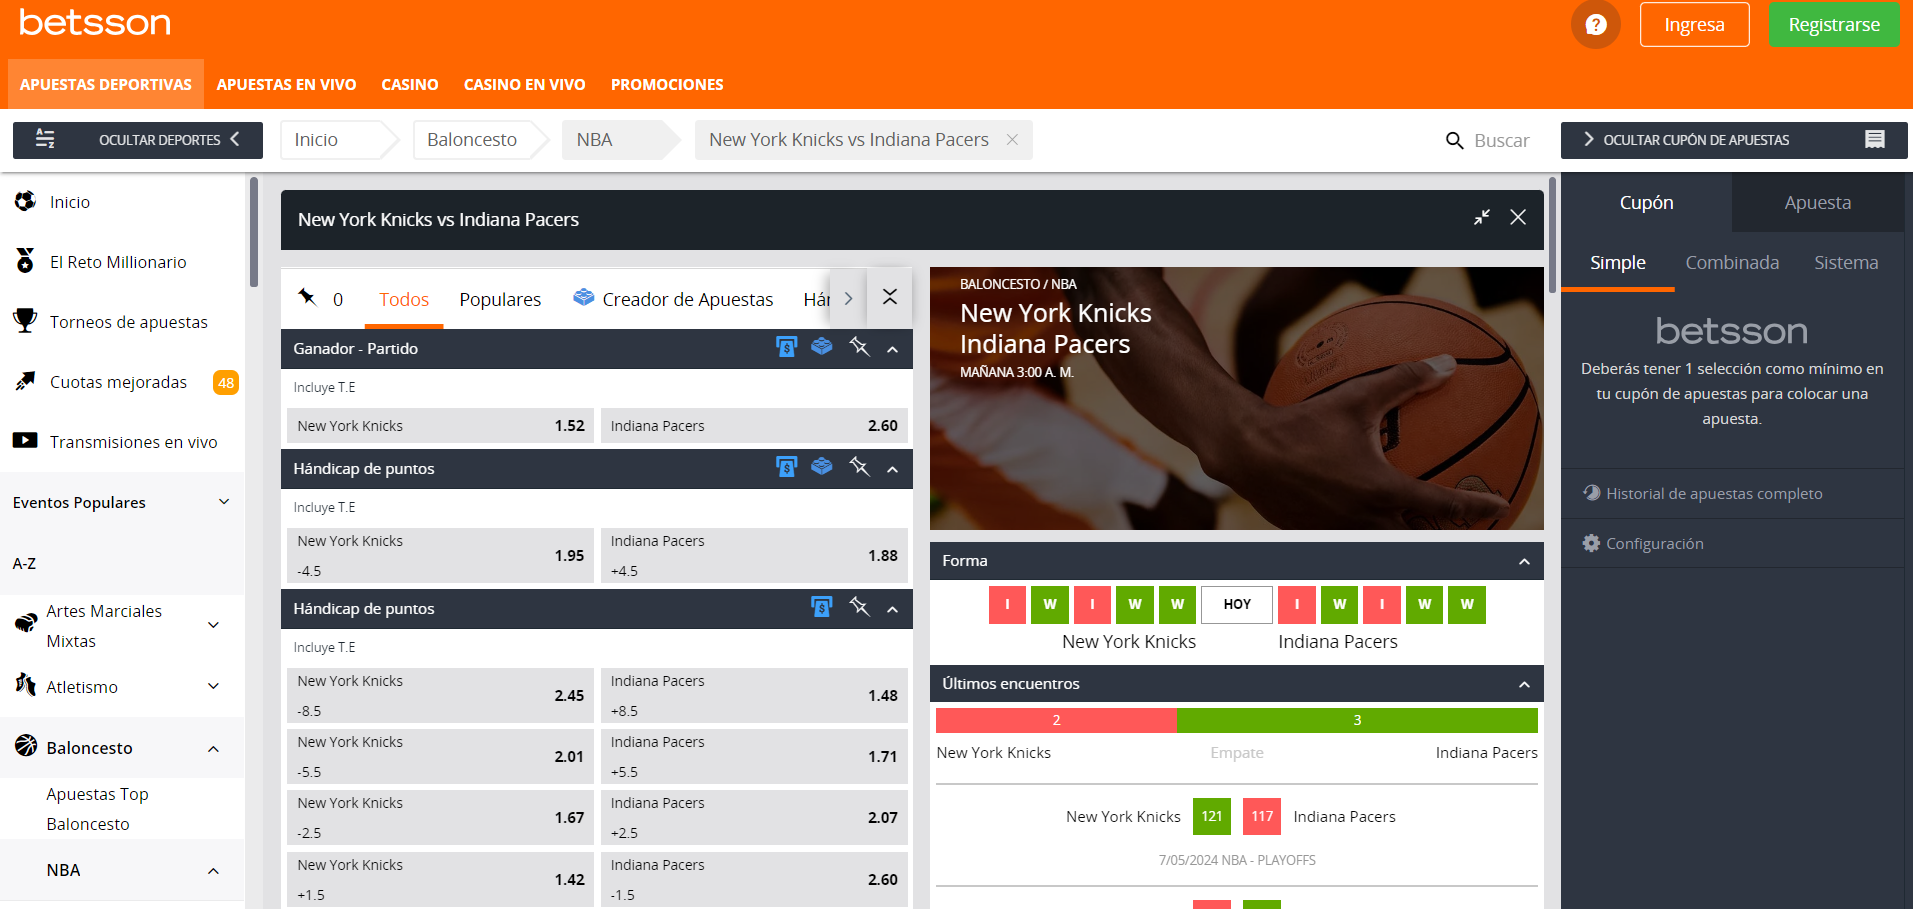Pick Indiana Pacers +5.5 at 1.71
This screenshot has height=909, width=1913.
tap(754, 757)
